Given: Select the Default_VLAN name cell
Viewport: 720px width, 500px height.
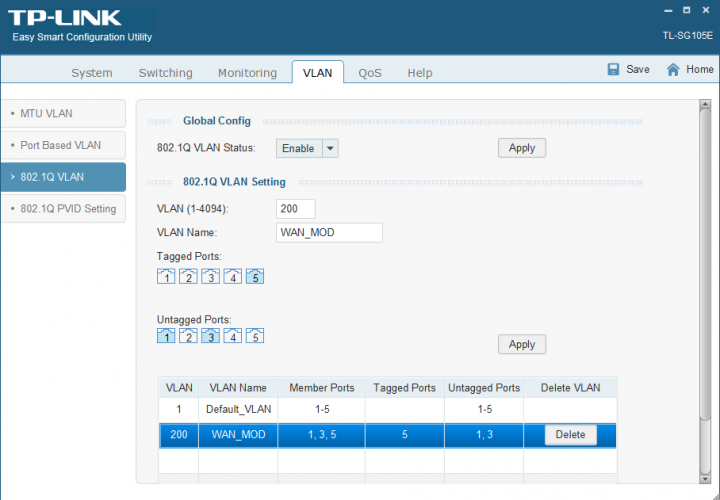Looking at the screenshot, I should click(238, 409).
